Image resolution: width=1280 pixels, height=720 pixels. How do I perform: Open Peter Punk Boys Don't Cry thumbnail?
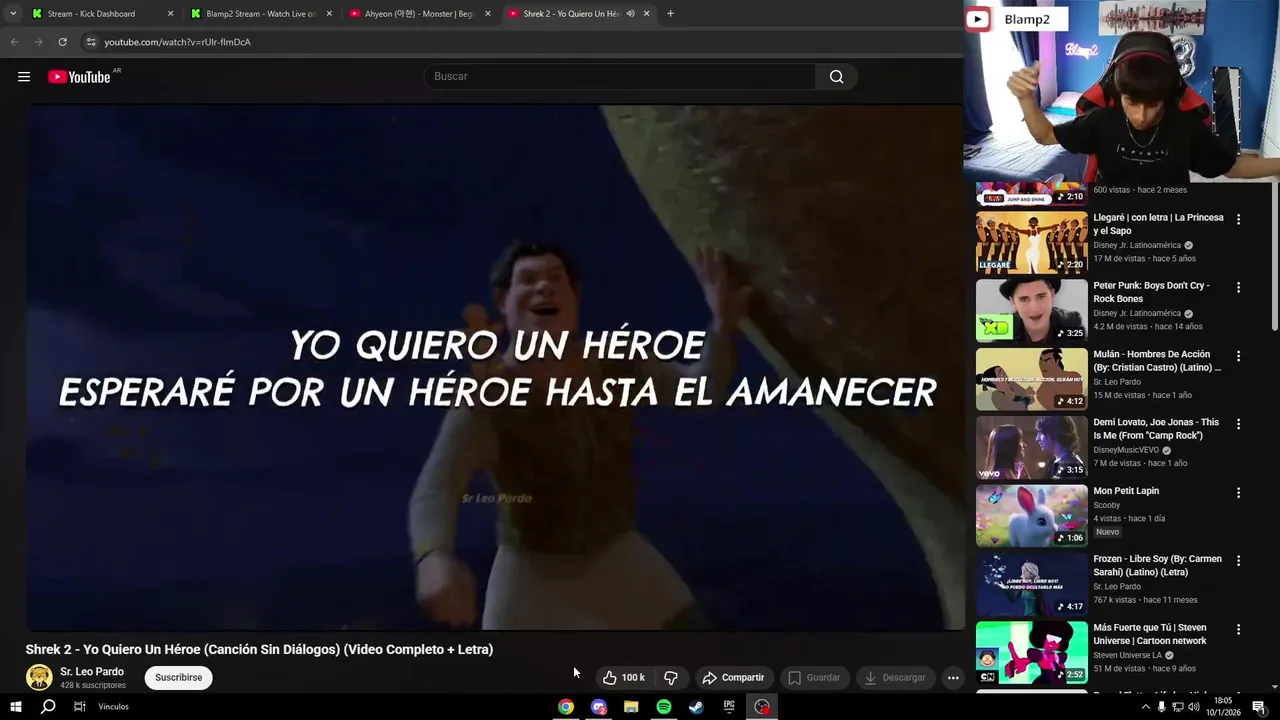(x=1031, y=310)
